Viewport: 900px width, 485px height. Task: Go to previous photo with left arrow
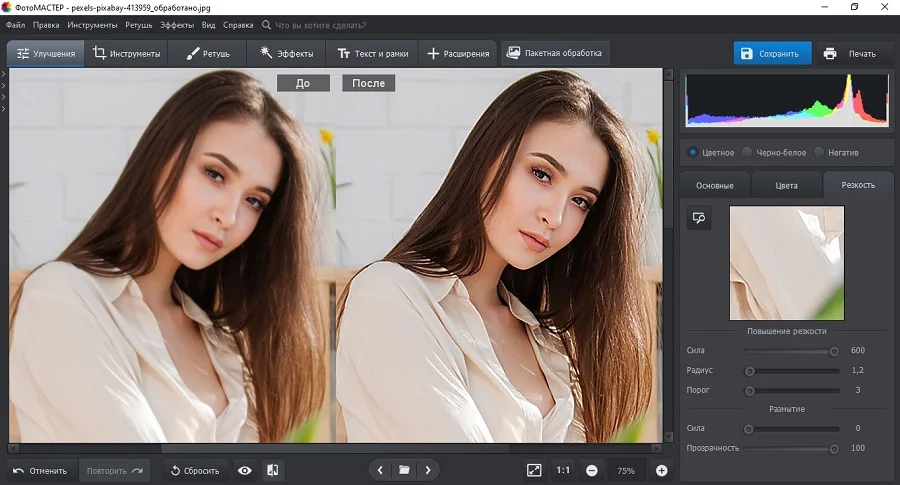[x=380, y=470]
